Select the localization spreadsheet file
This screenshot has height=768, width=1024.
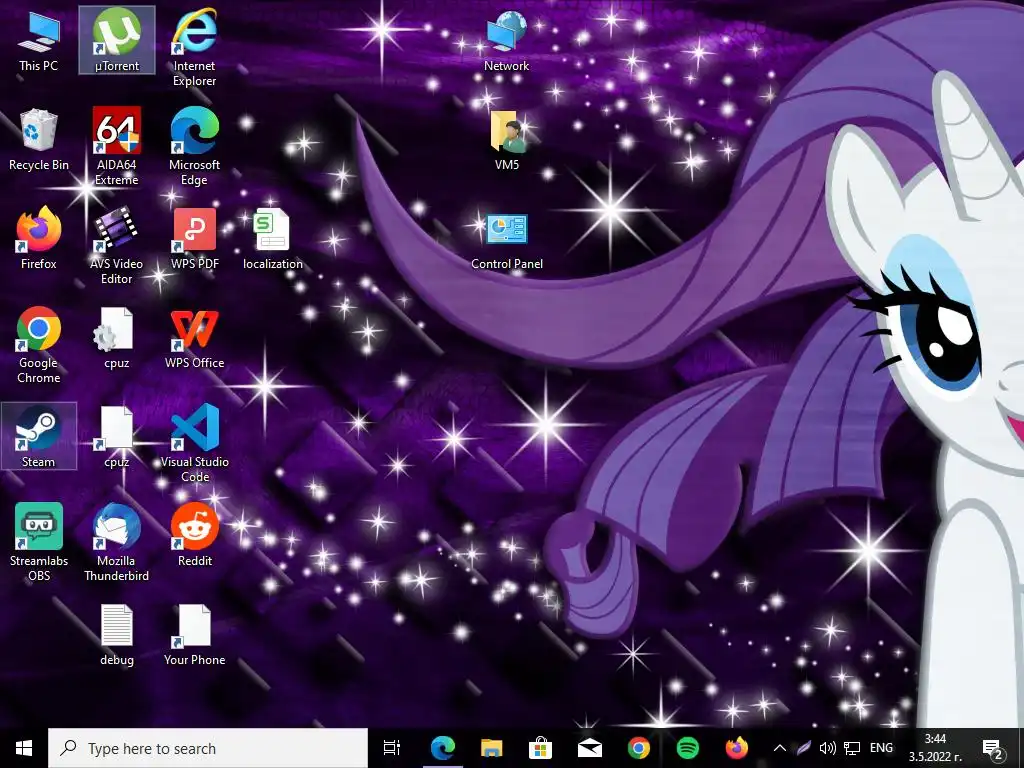273,239
